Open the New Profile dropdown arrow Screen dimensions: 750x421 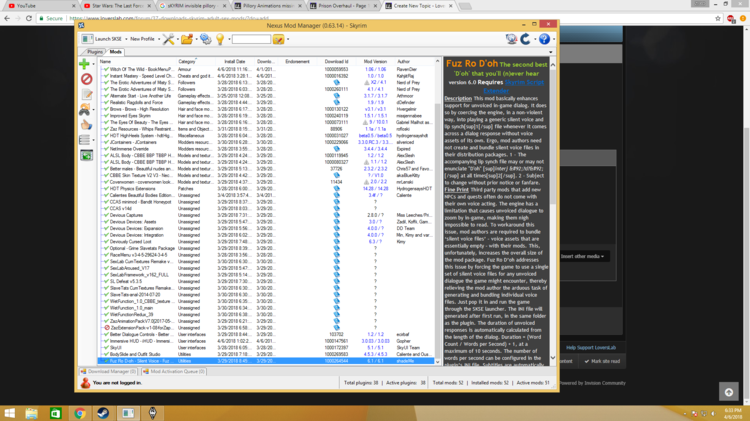[159, 39]
